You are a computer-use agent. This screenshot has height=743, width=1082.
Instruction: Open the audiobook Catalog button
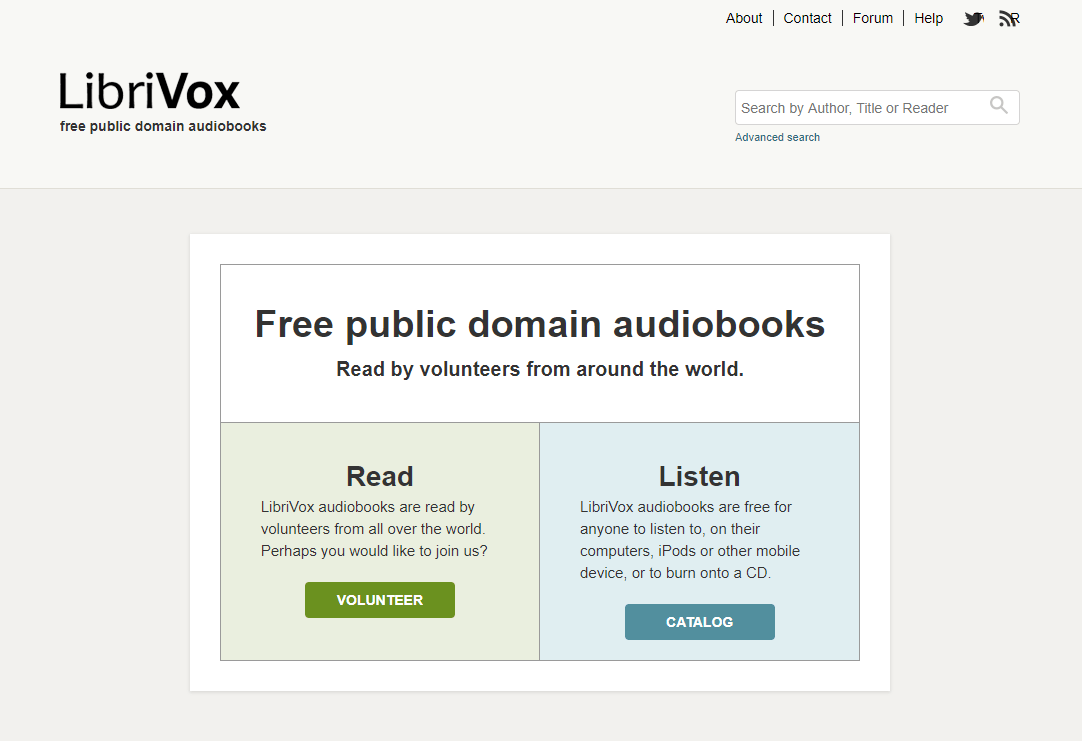[700, 622]
